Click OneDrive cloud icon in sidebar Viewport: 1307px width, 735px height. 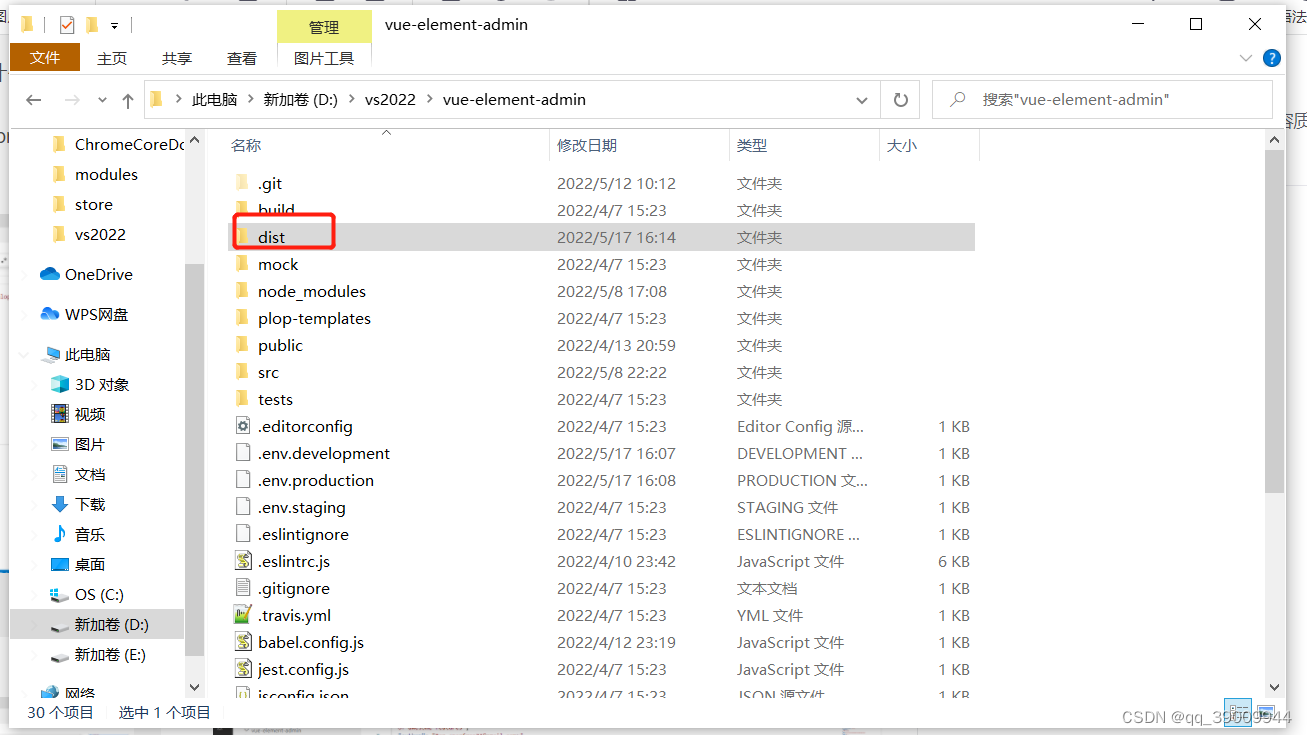point(49,274)
